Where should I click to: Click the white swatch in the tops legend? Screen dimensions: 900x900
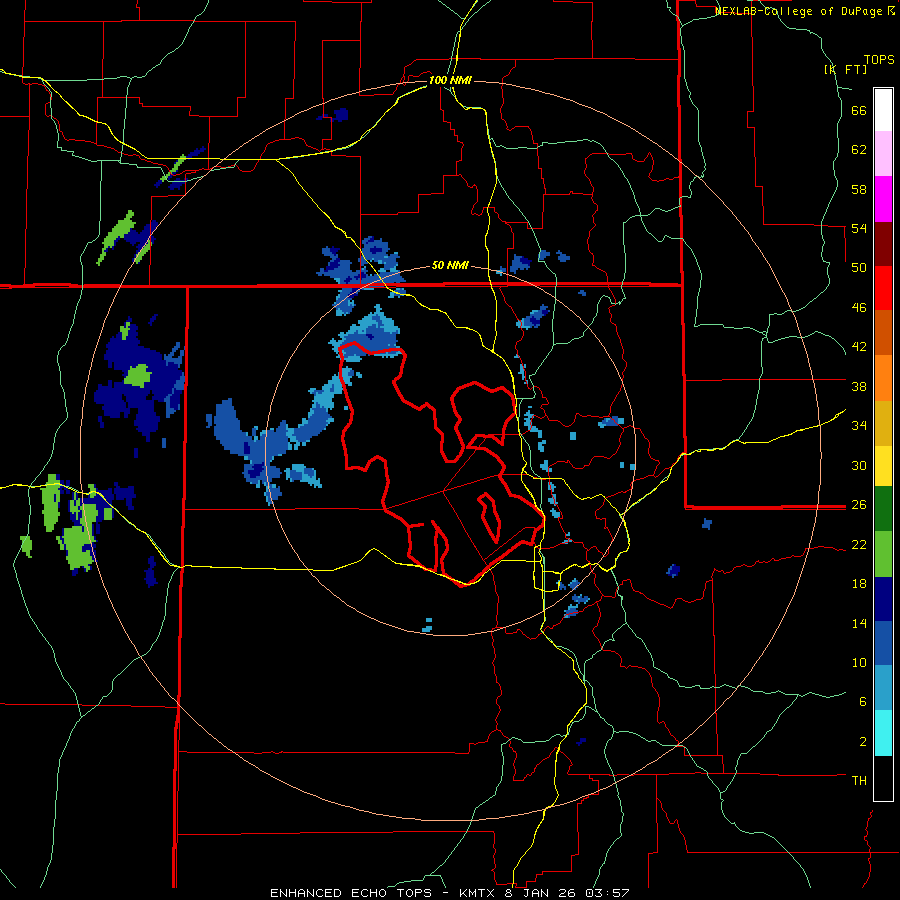(x=883, y=110)
